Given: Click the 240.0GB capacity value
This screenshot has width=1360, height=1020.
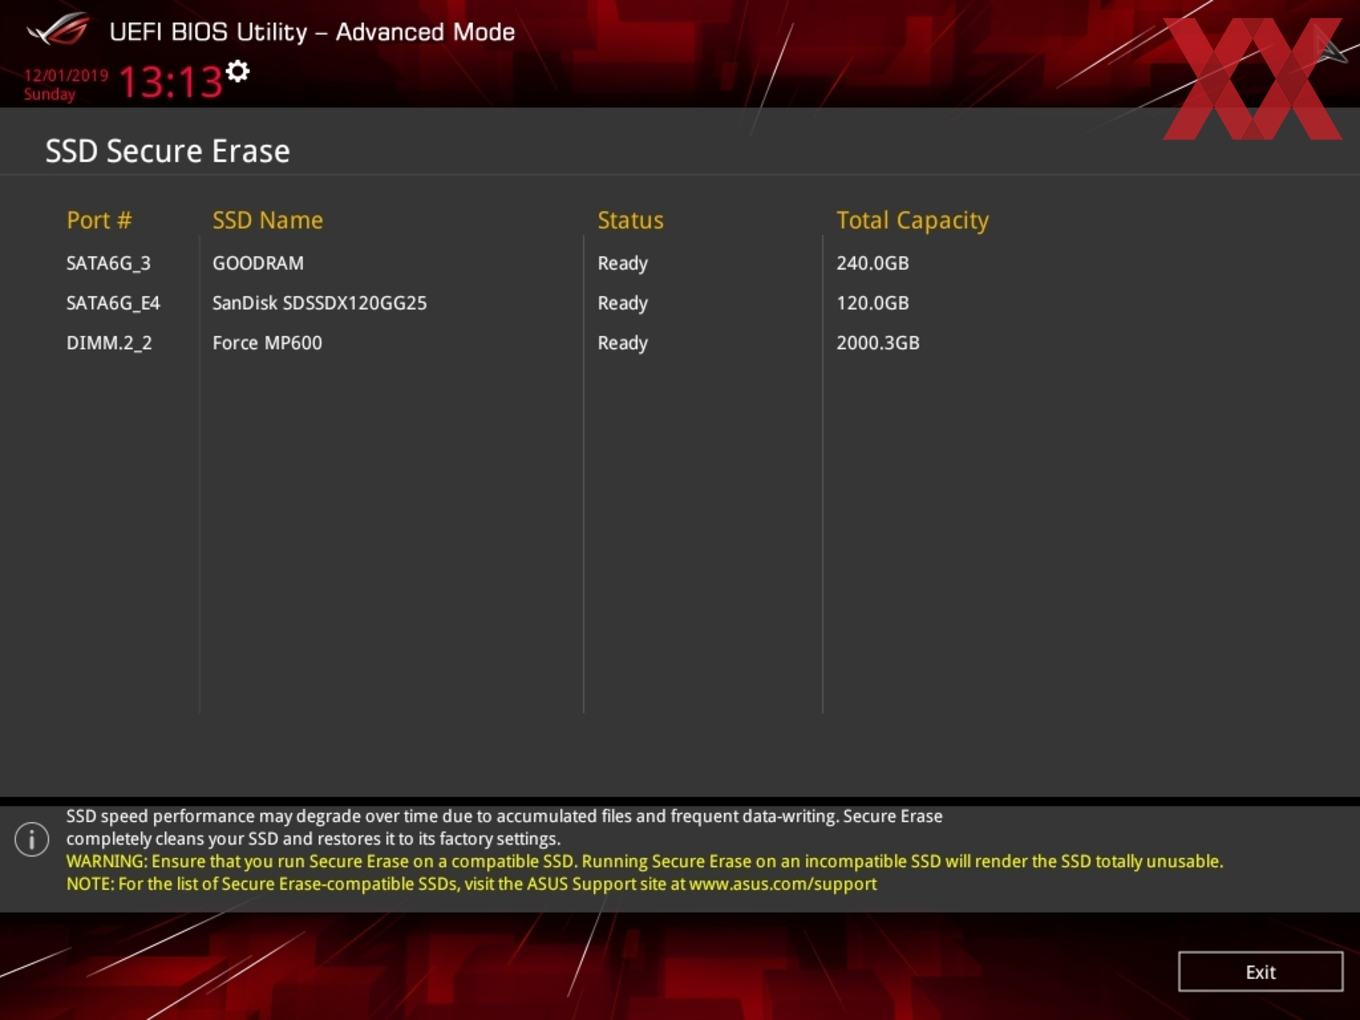Looking at the screenshot, I should tap(873, 263).
